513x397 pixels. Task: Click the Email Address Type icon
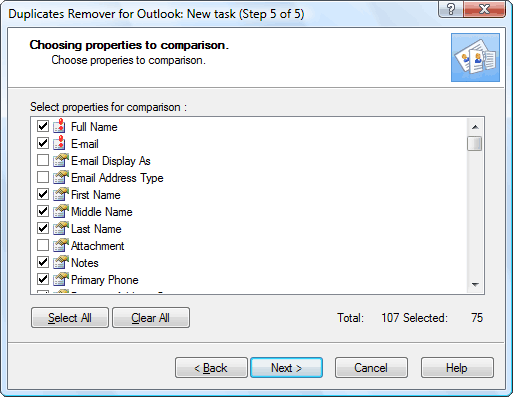click(61, 177)
